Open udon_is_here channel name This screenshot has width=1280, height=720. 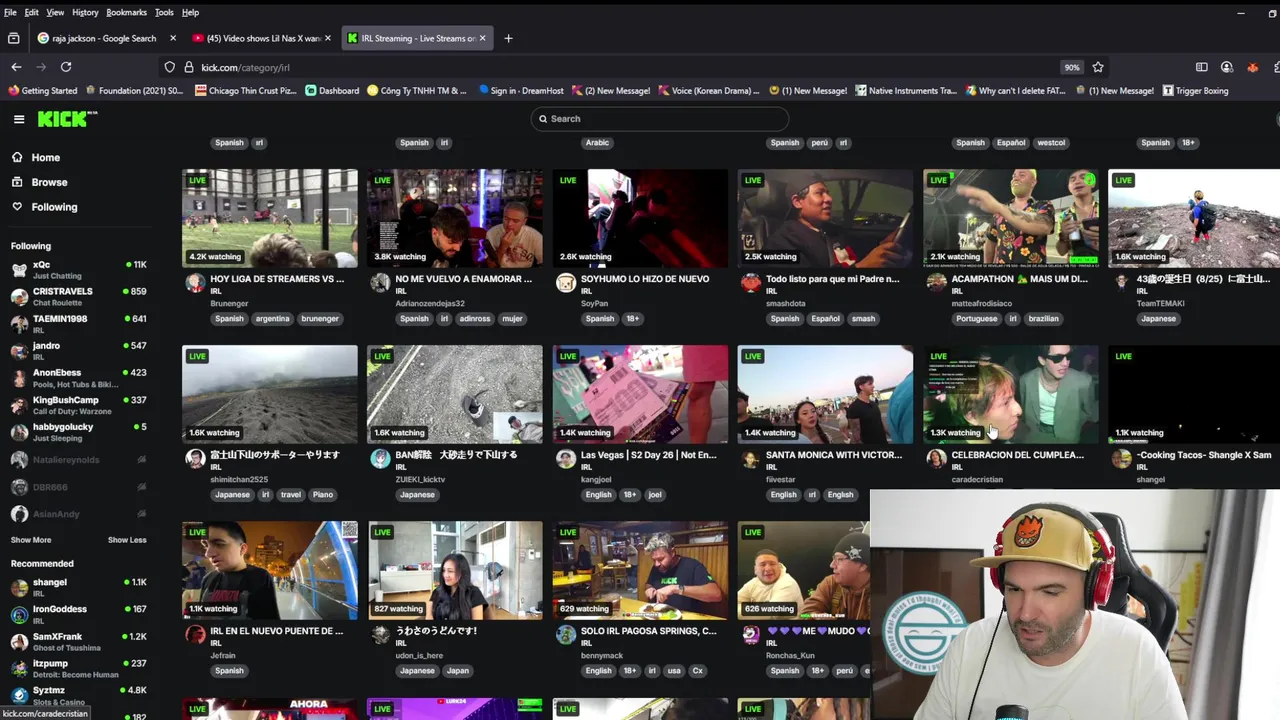point(419,656)
